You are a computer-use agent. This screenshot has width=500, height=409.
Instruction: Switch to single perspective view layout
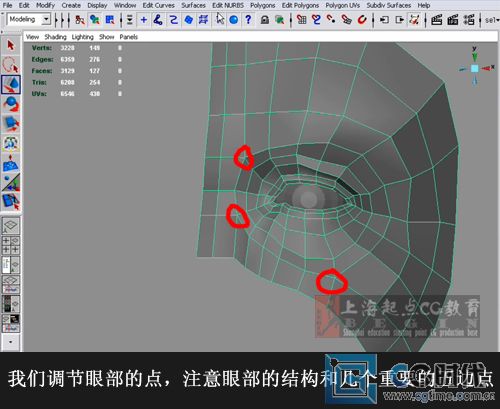pyautogui.click(x=11, y=226)
